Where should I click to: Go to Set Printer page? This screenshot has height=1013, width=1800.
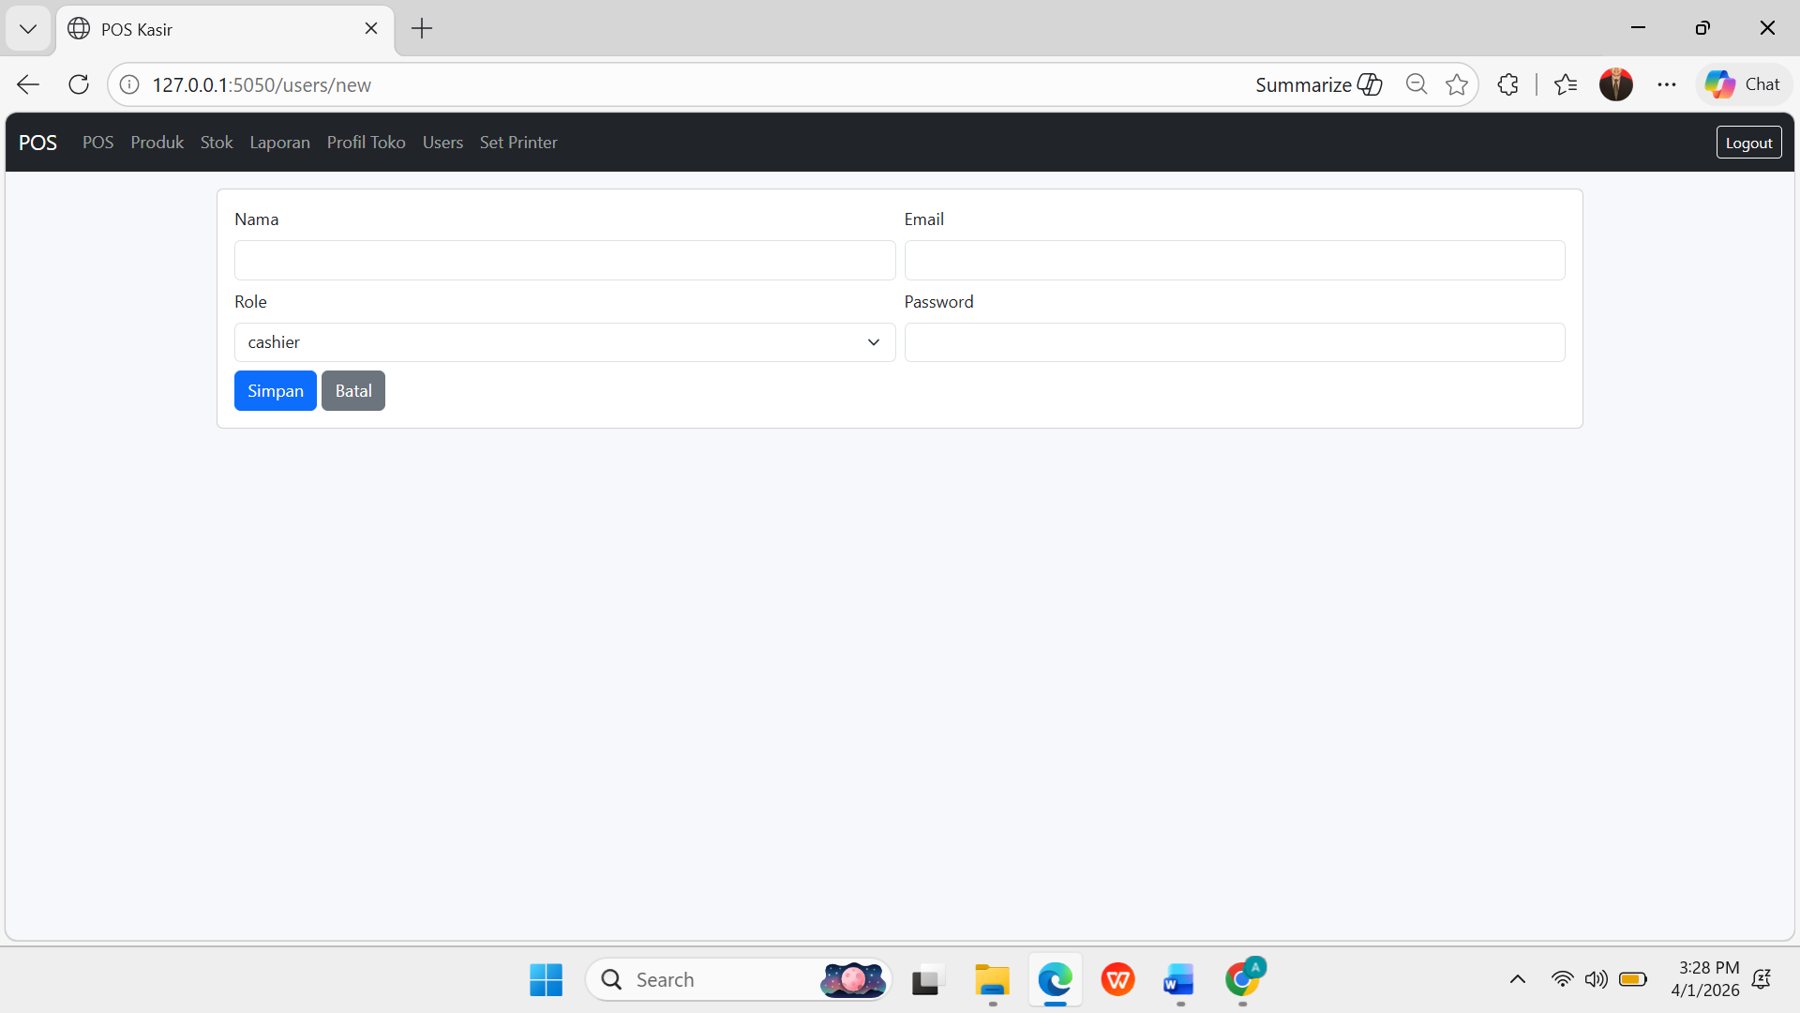pos(518,142)
